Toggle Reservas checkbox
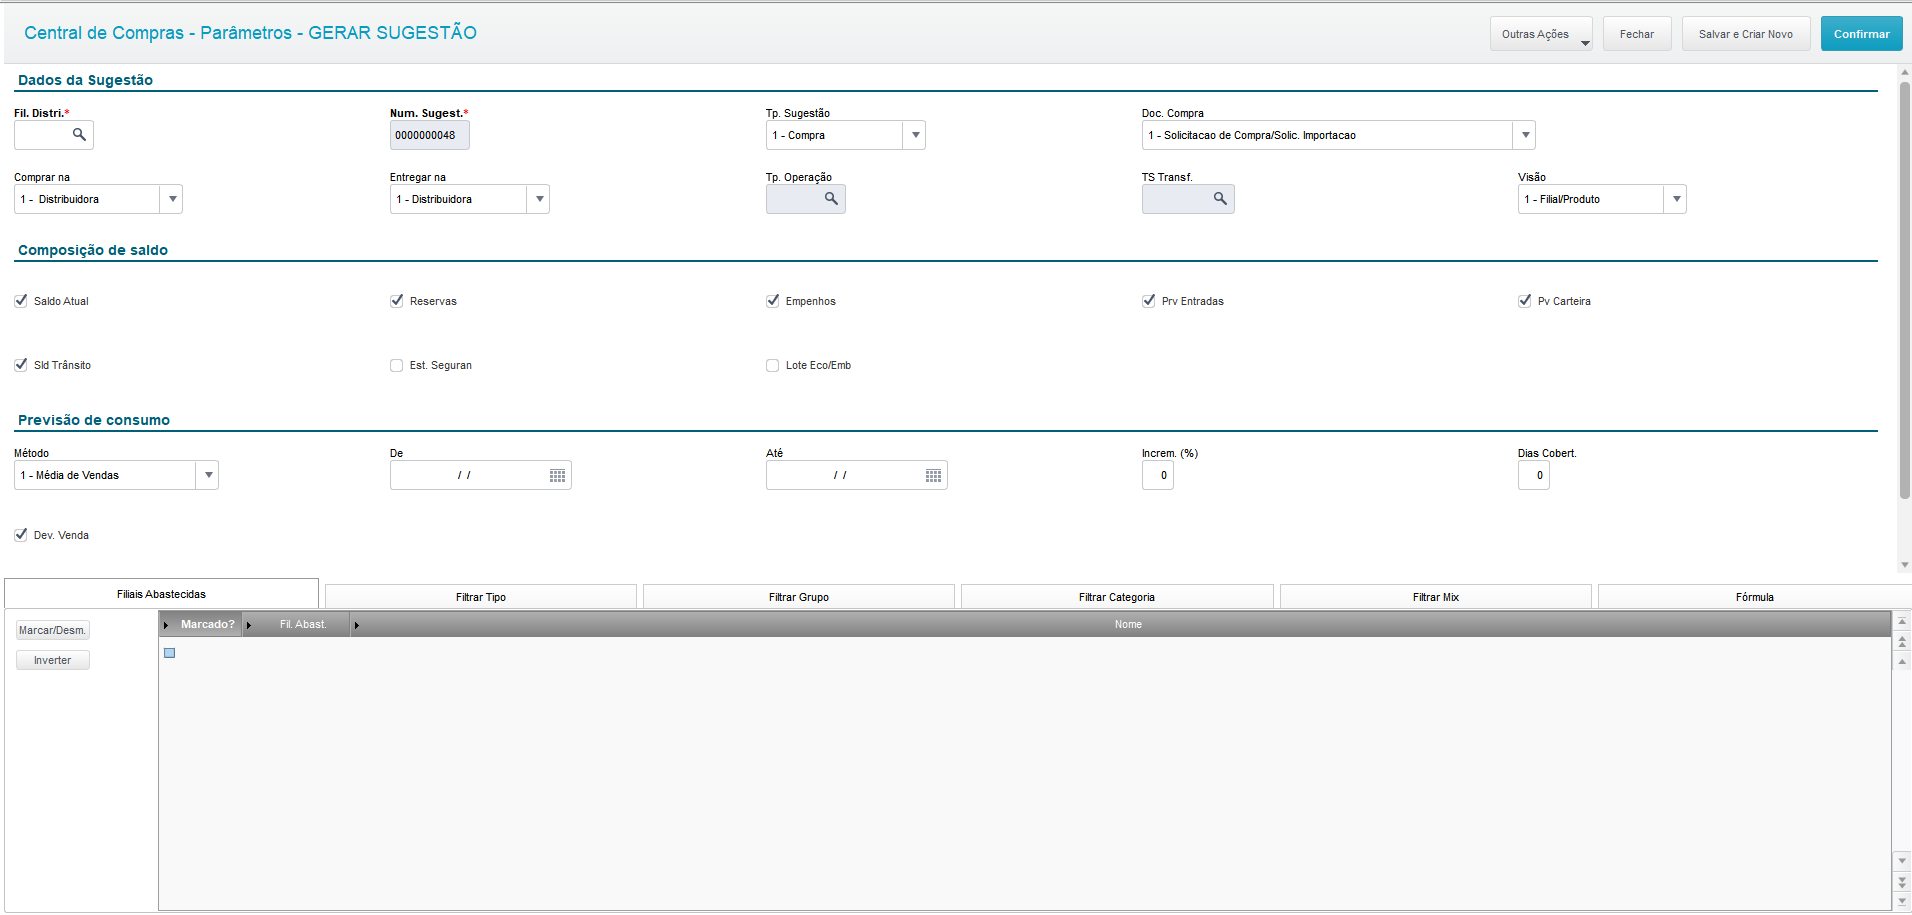The height and width of the screenshot is (915, 1912). [x=397, y=300]
